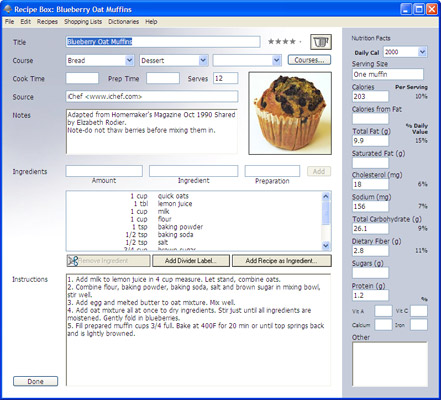Screen dimensions: 441x400
Task: Select the milk ingredient row
Action: point(194,211)
